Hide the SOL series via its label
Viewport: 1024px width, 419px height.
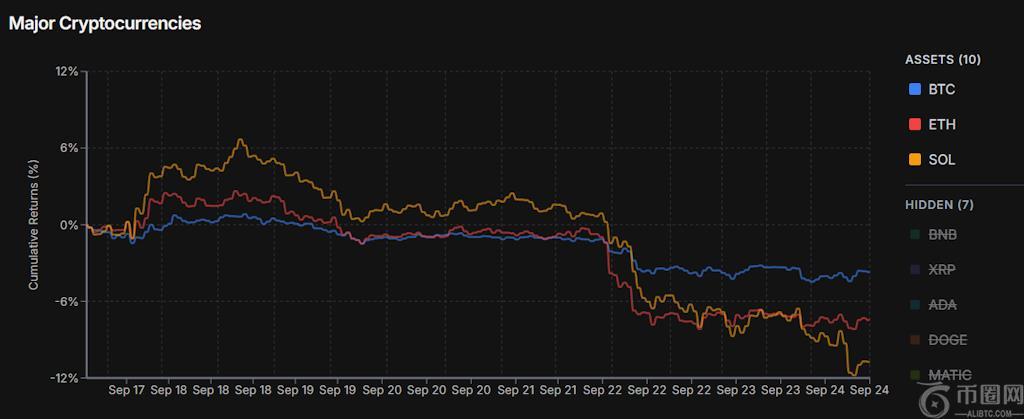click(x=941, y=160)
